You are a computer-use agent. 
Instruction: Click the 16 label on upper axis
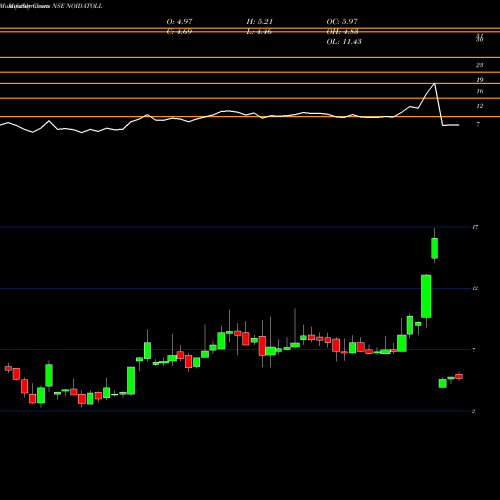tap(479, 91)
